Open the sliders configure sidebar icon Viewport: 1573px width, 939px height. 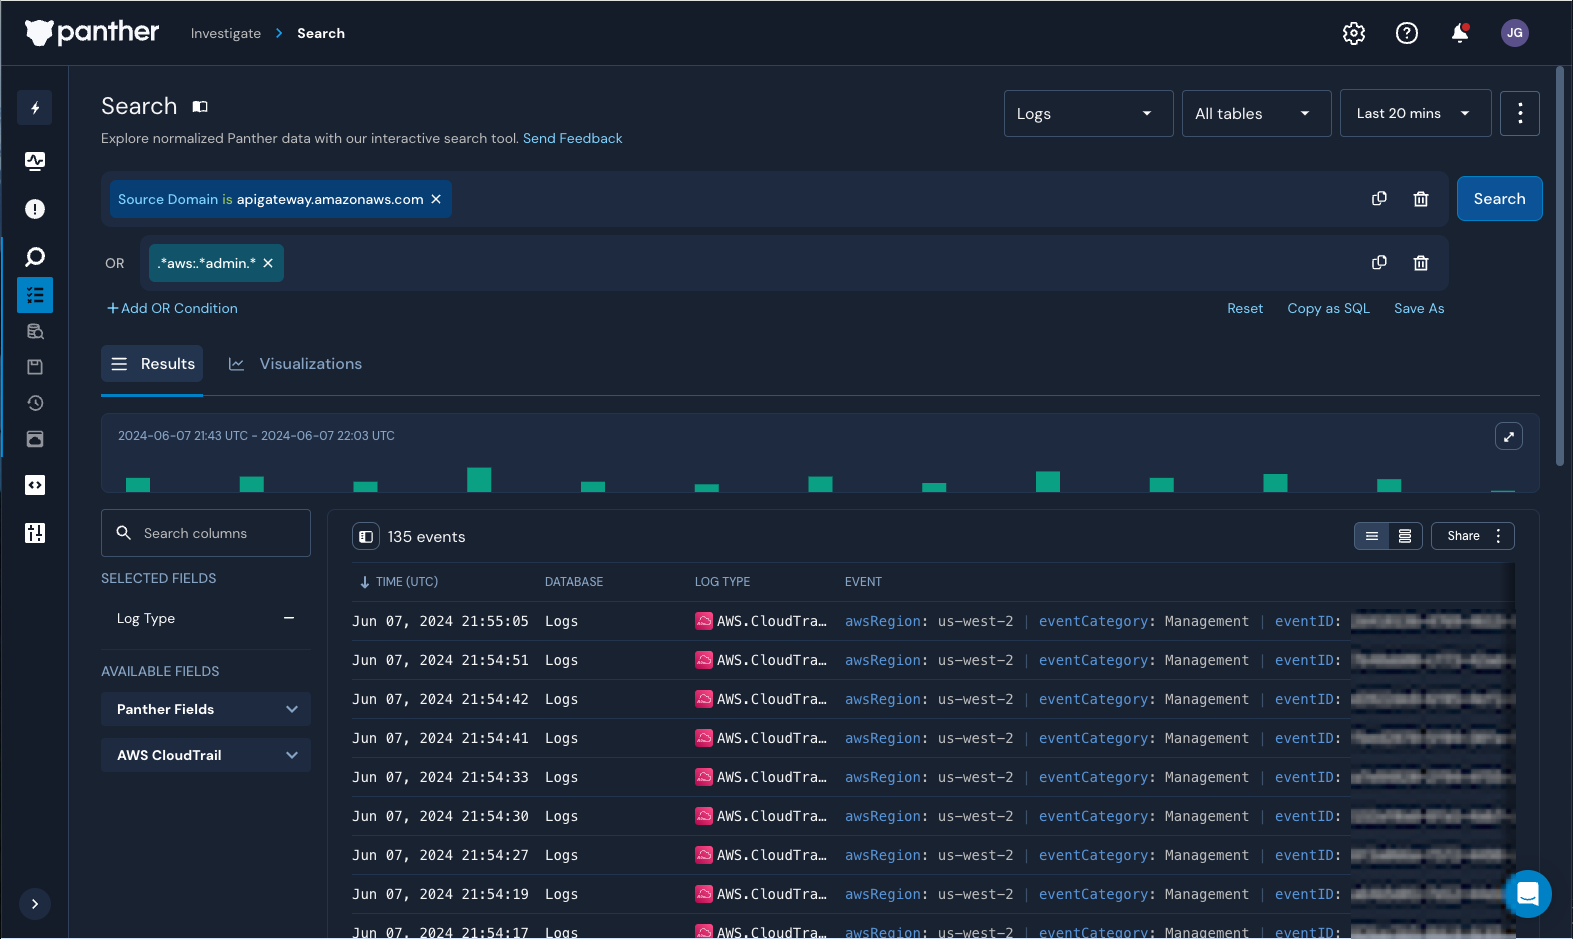click(35, 533)
